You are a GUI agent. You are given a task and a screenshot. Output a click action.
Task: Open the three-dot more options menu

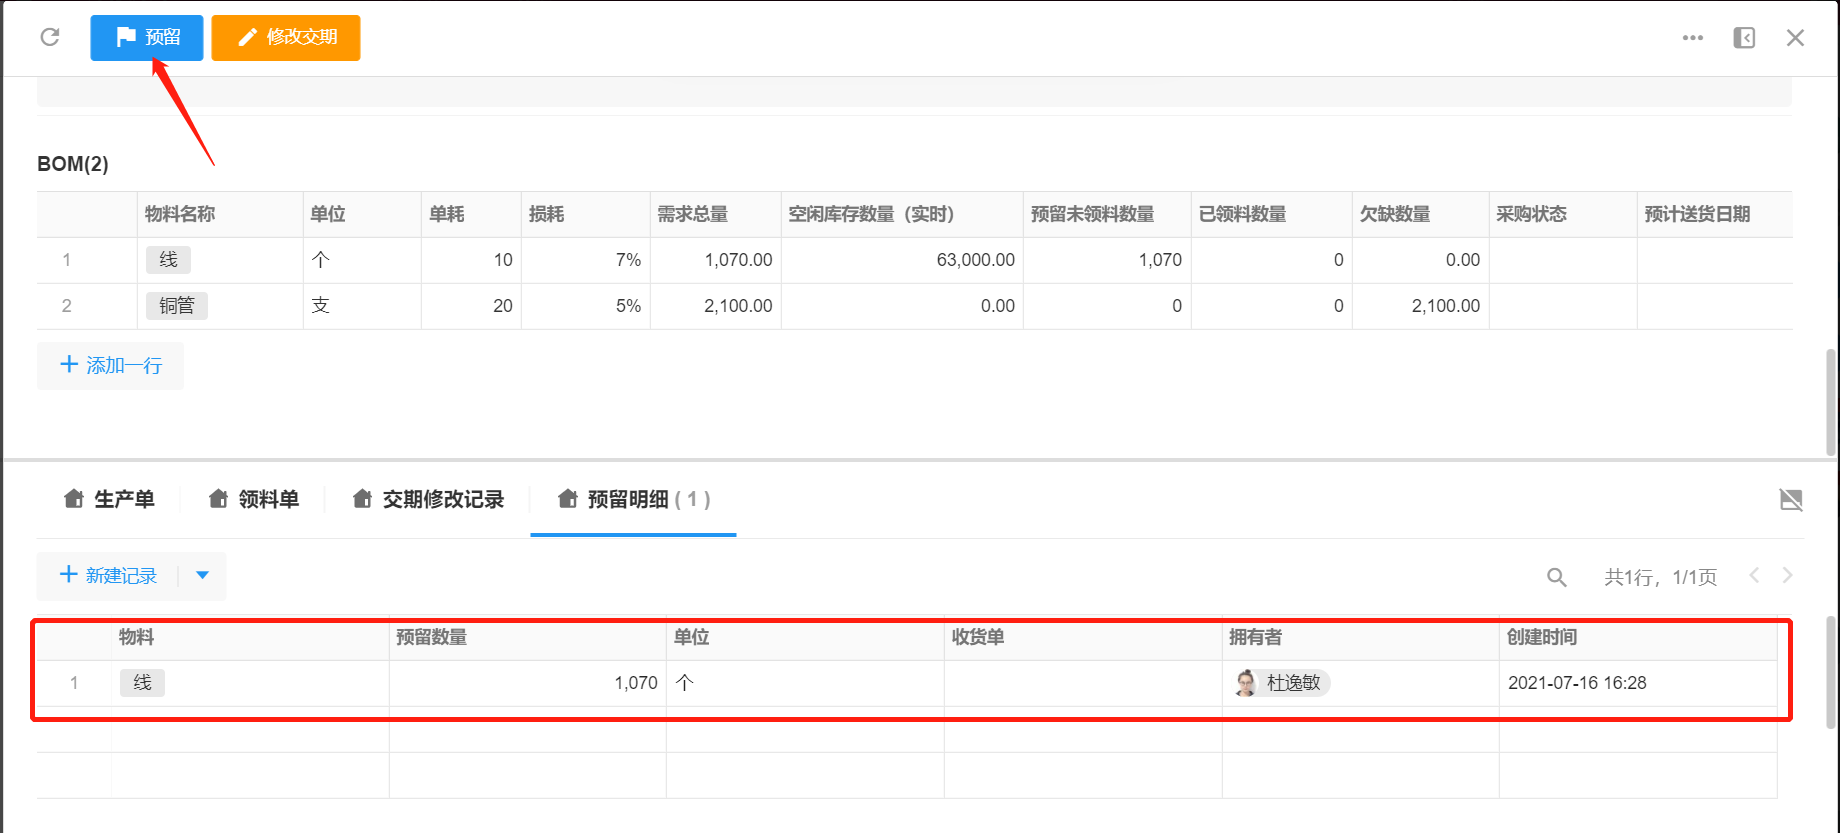coord(1692,38)
